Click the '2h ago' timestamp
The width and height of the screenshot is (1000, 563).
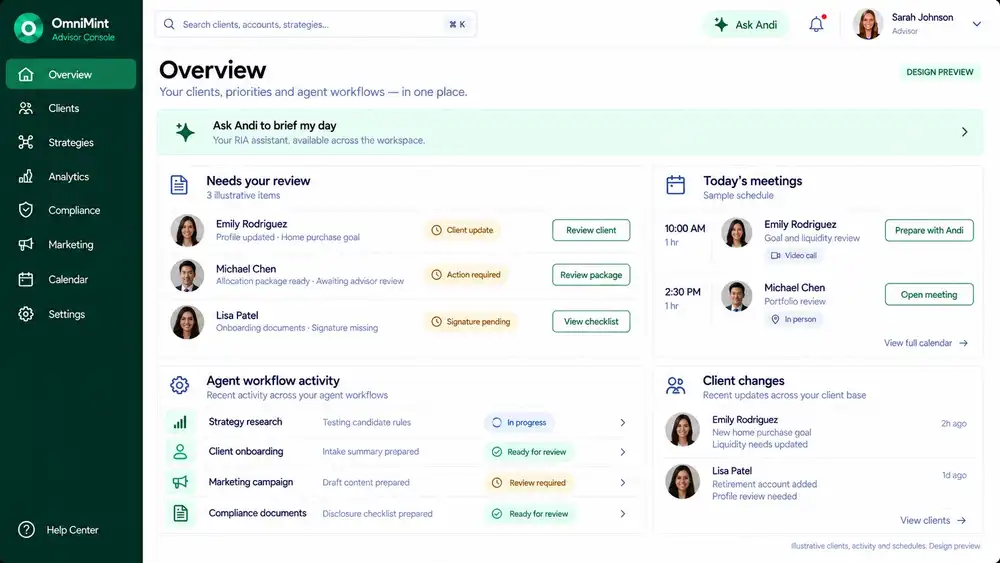(x=954, y=423)
